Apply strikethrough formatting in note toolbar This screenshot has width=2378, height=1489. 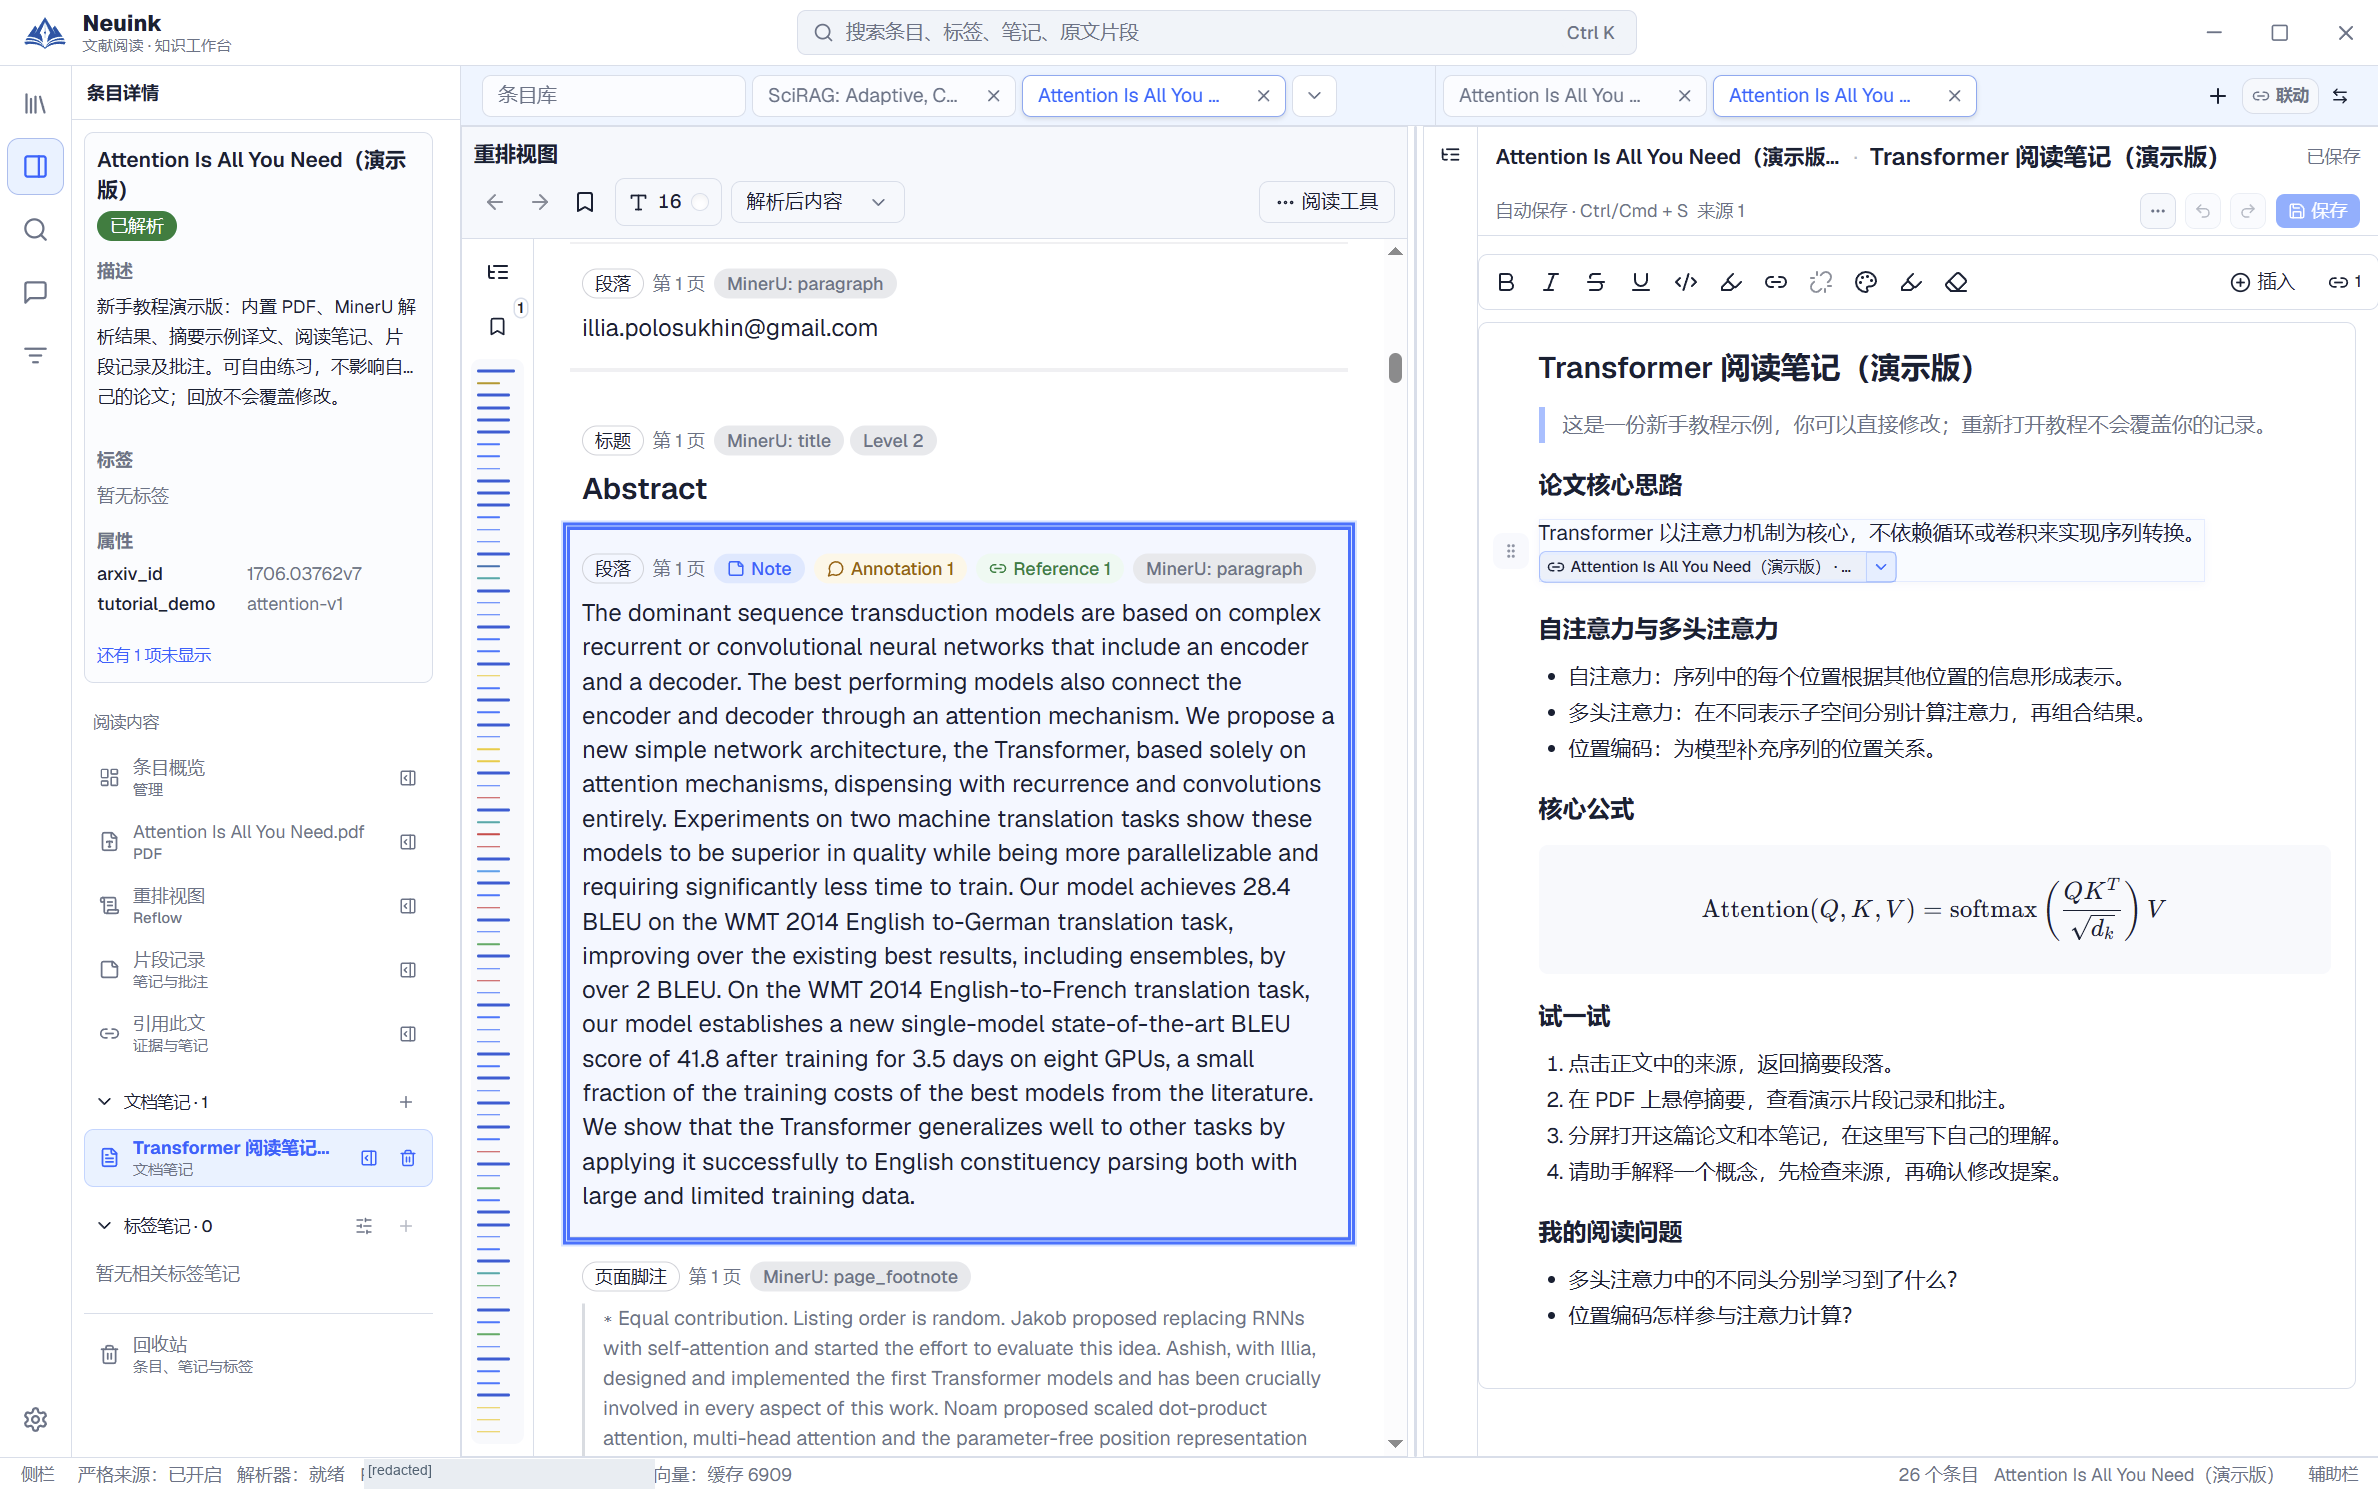tap(1595, 282)
